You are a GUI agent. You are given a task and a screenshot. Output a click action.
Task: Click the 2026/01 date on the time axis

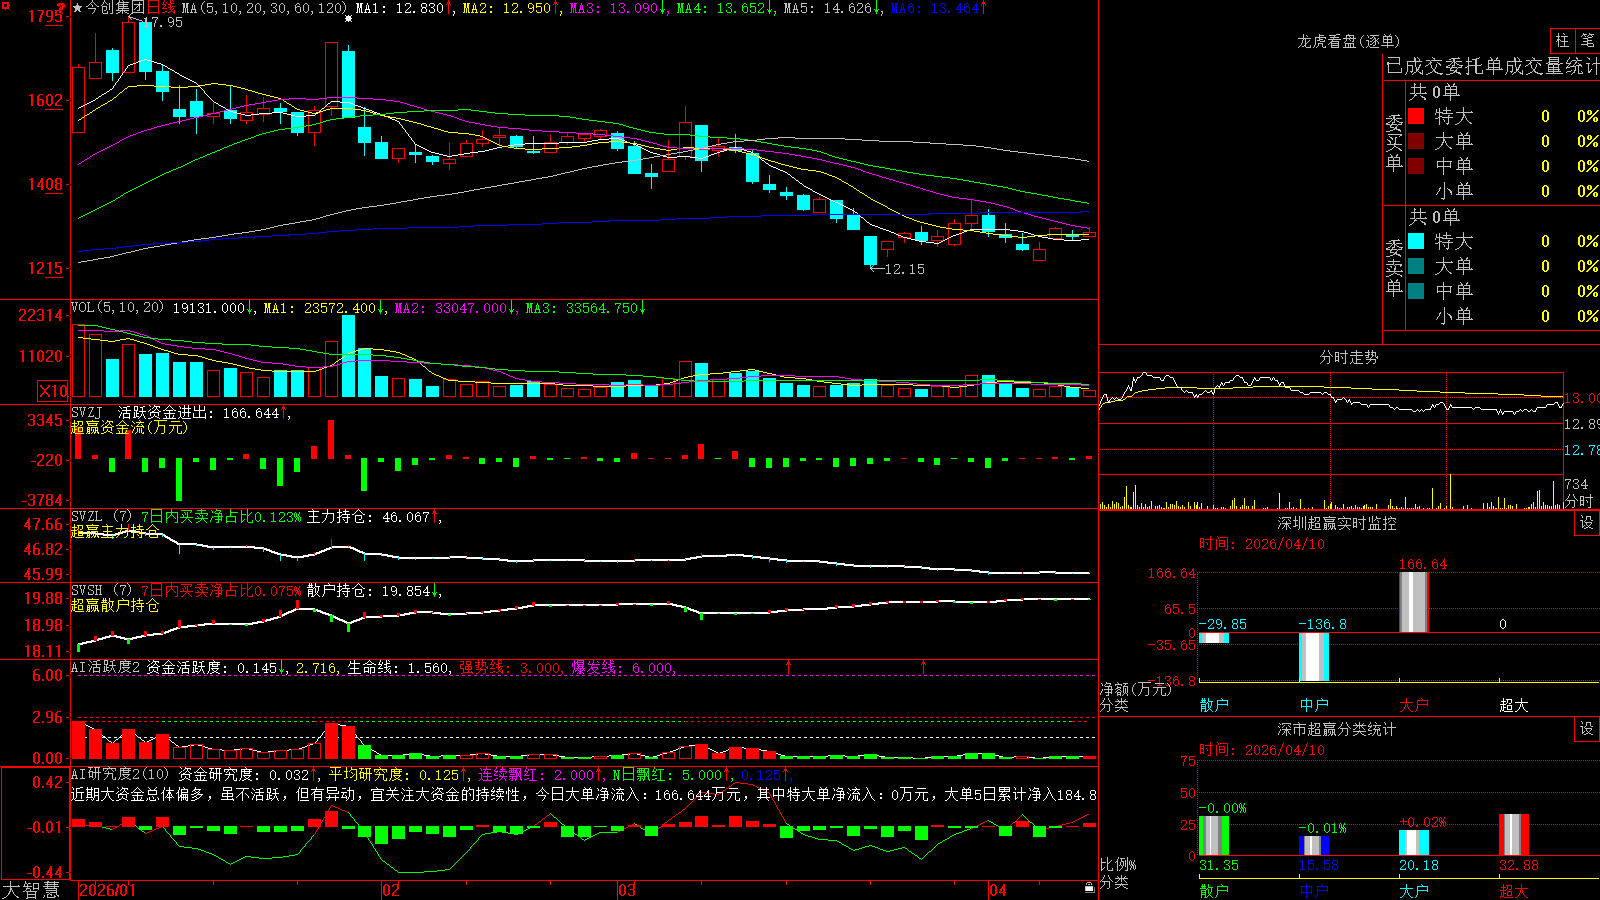107,890
